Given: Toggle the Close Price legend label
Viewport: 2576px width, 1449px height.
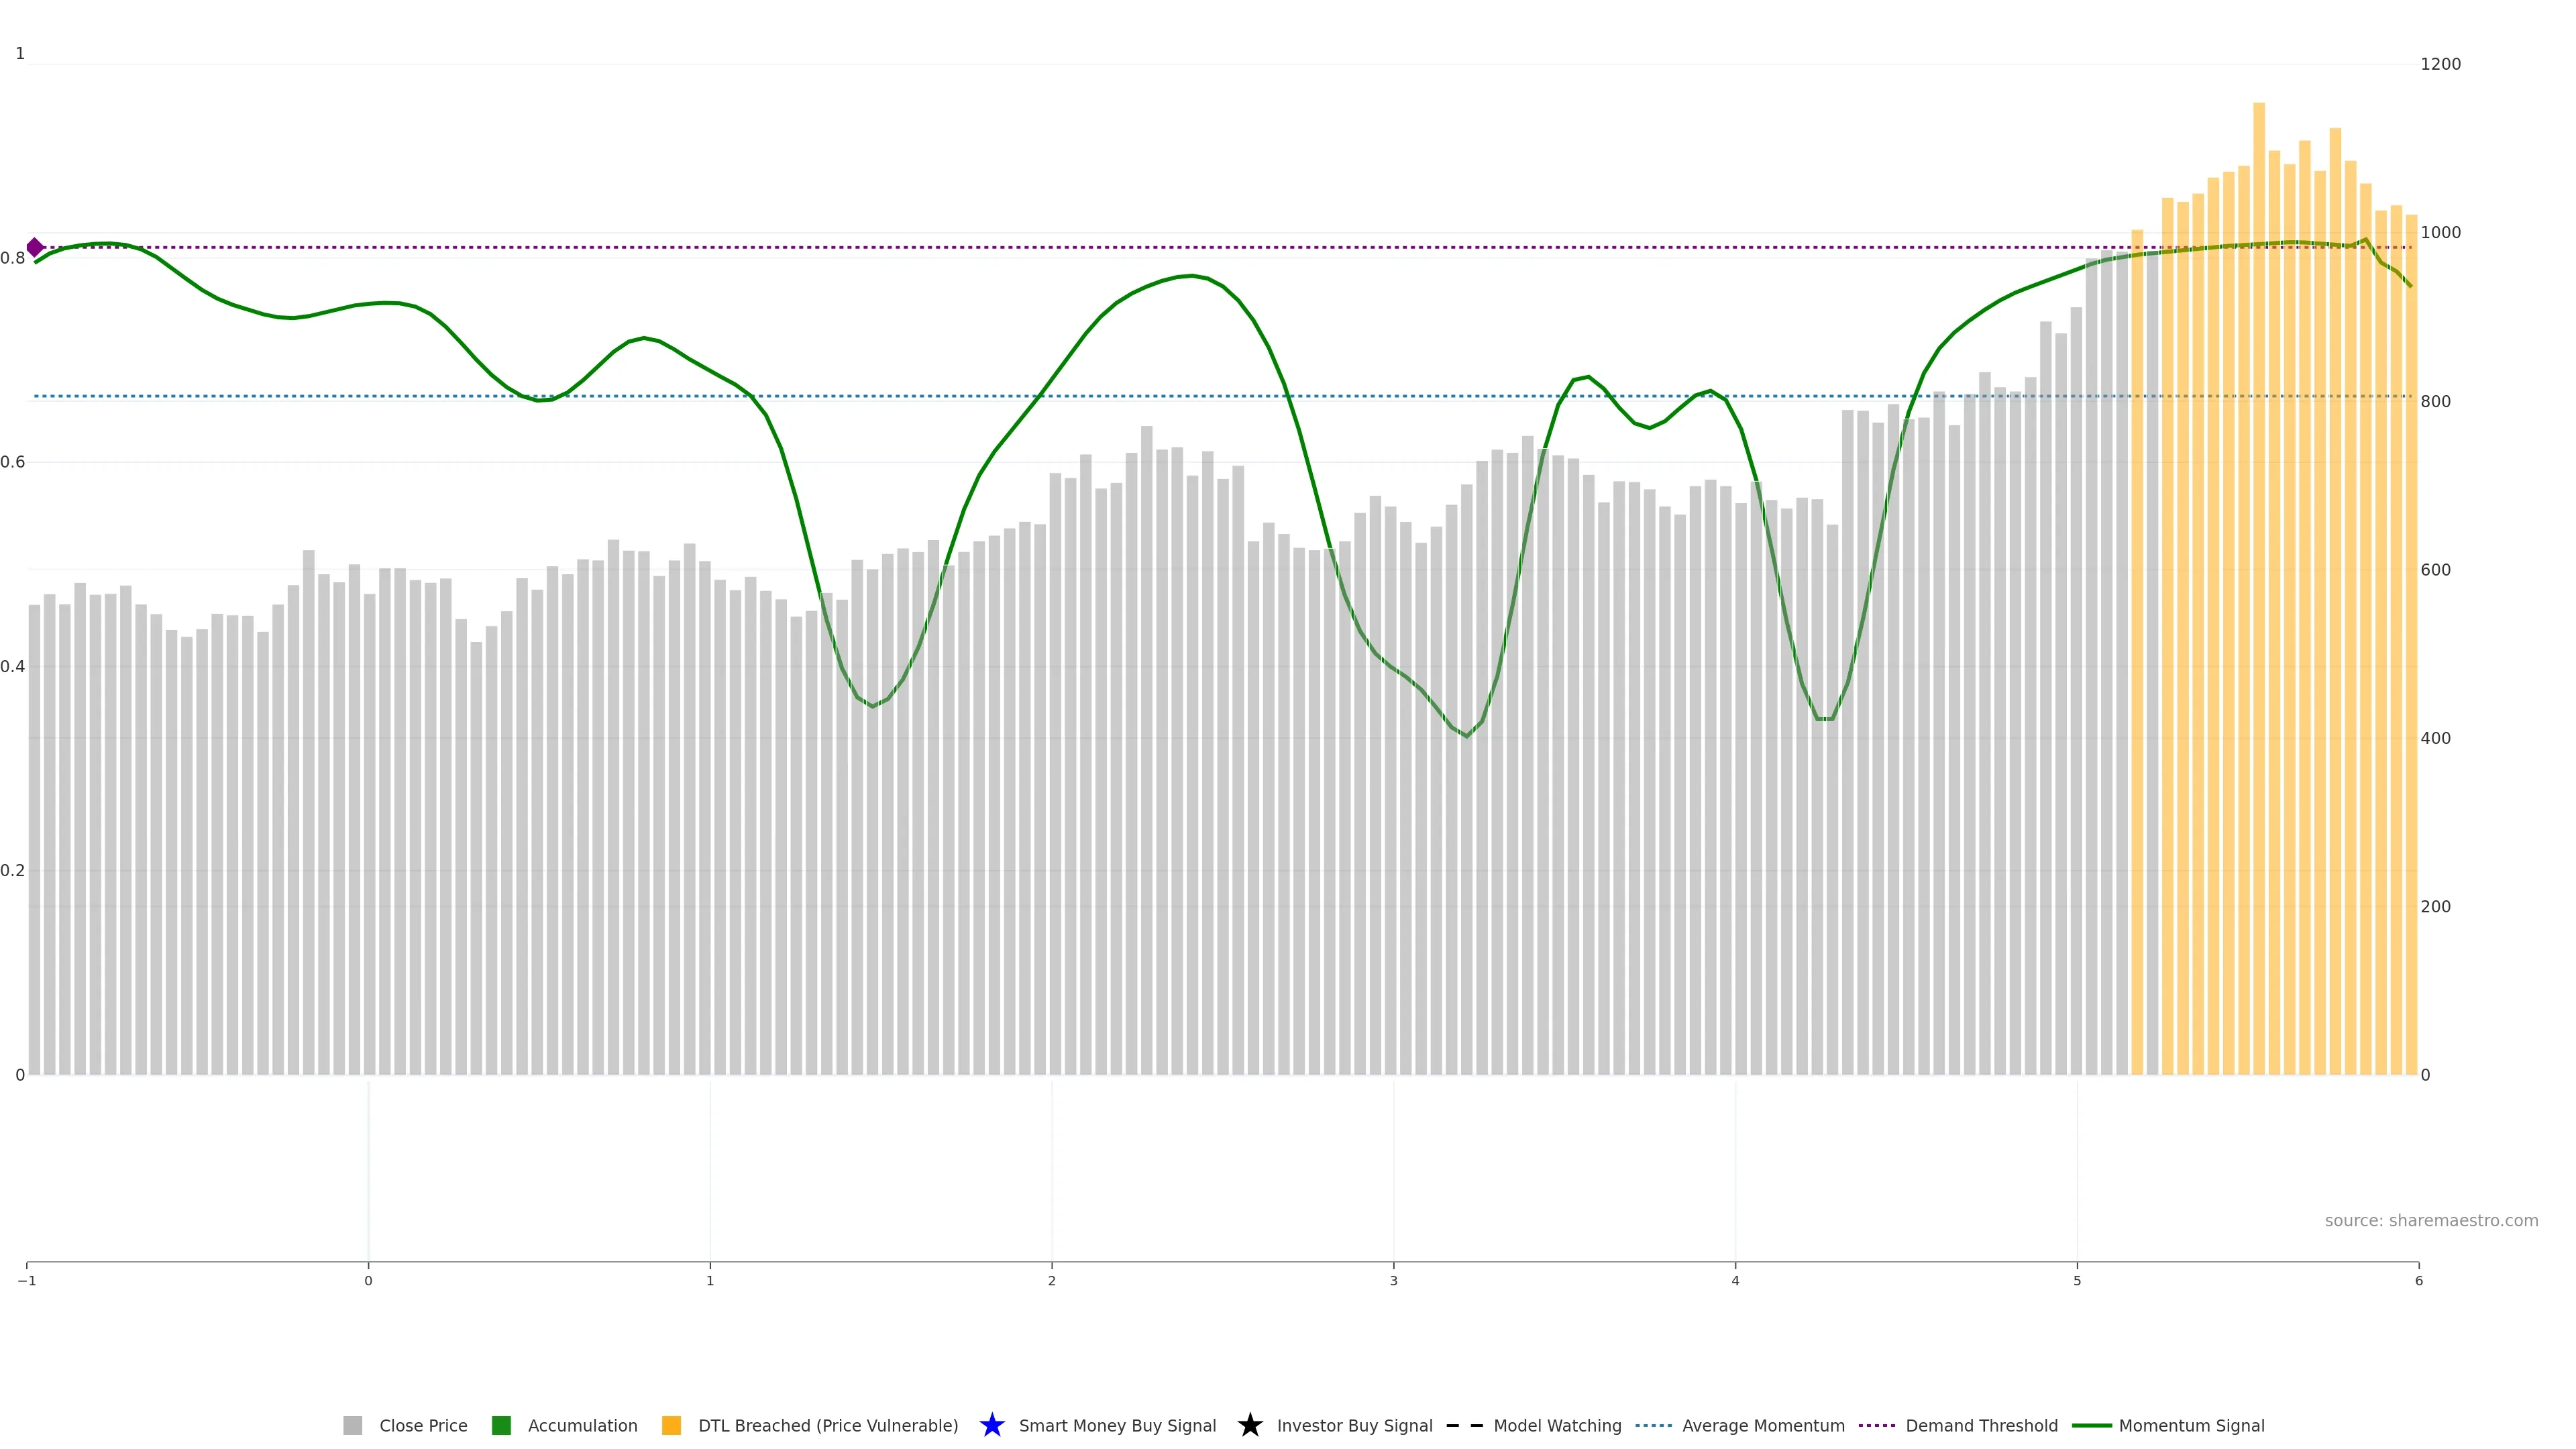Looking at the screenshot, I should (423, 1425).
